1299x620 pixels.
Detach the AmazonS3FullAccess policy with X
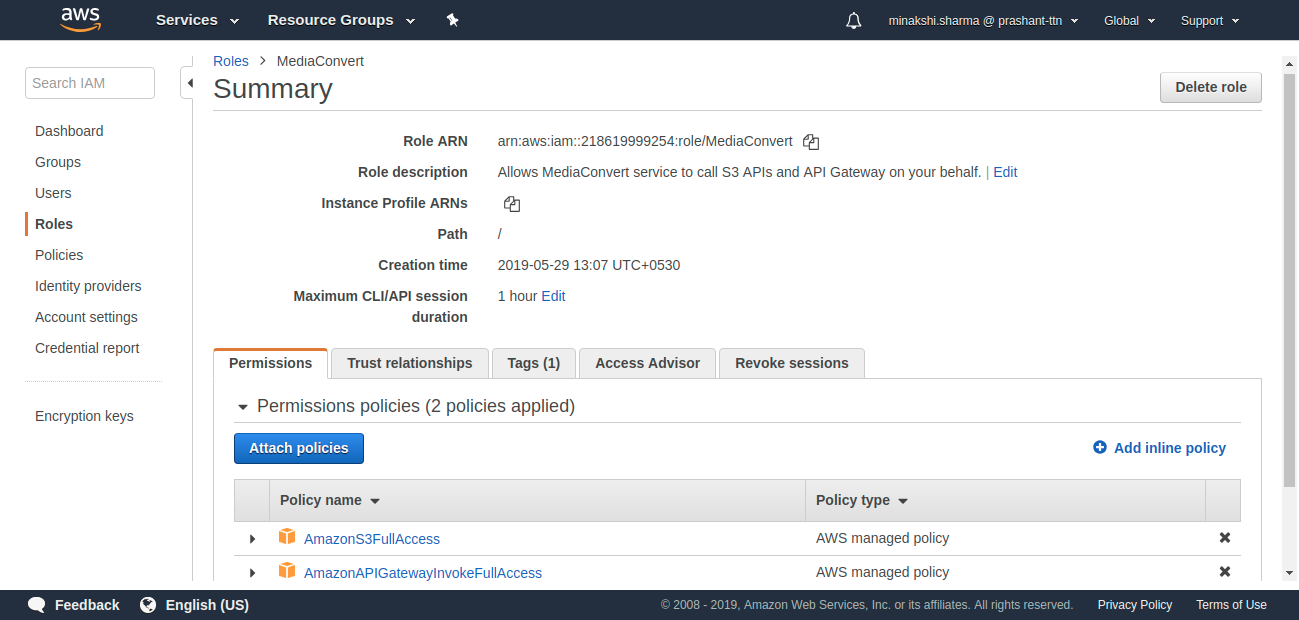click(1225, 538)
